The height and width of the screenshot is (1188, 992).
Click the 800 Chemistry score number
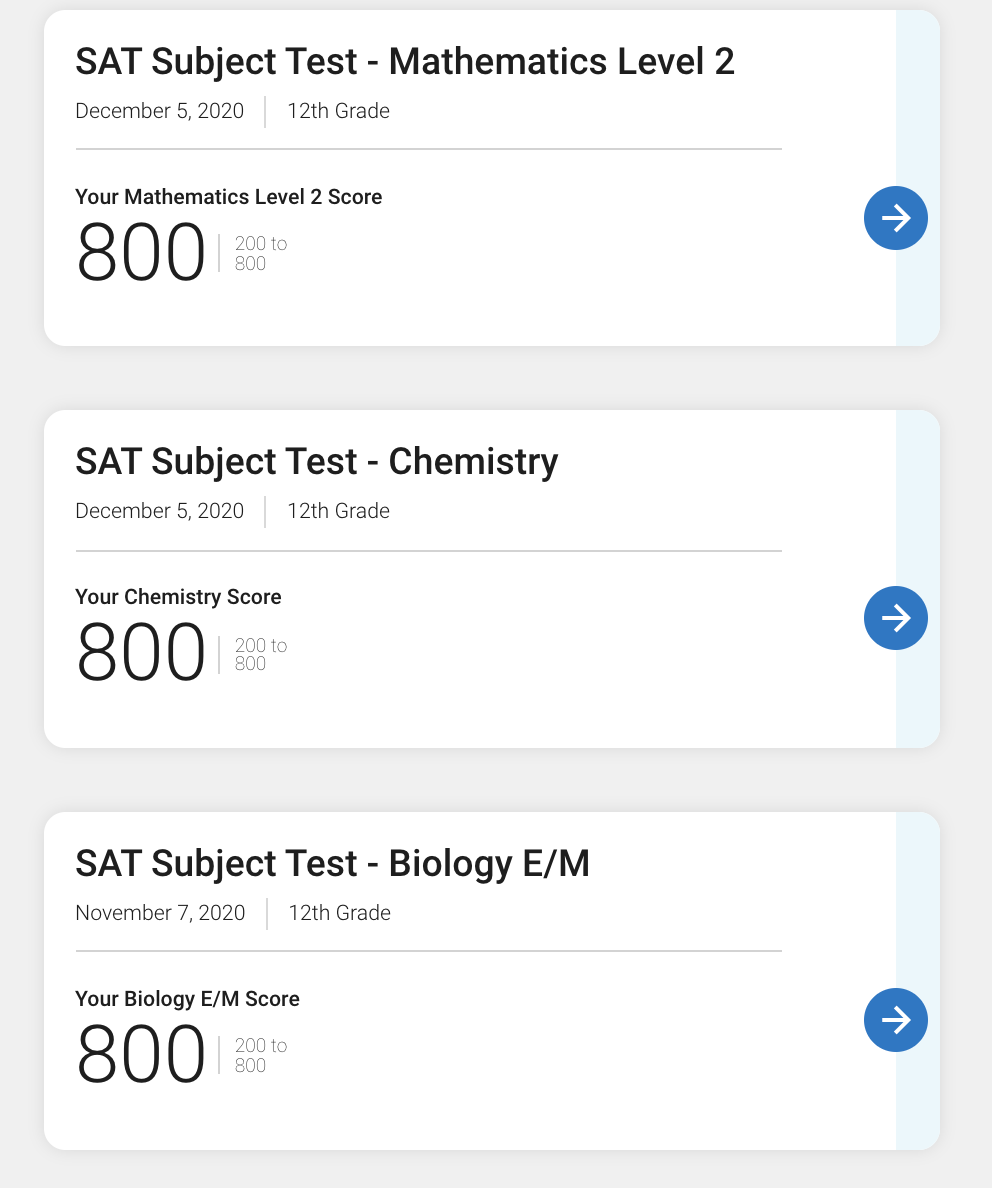[141, 652]
